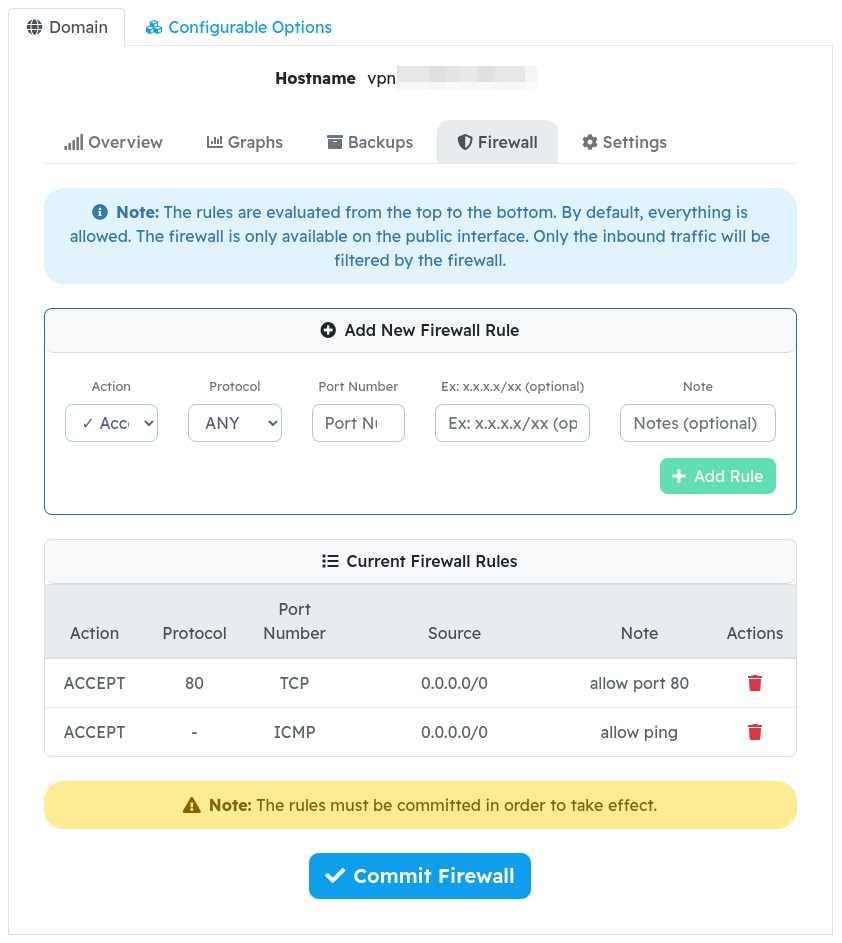Open the Action dropdown showing Accept
842x943 pixels.
point(111,423)
